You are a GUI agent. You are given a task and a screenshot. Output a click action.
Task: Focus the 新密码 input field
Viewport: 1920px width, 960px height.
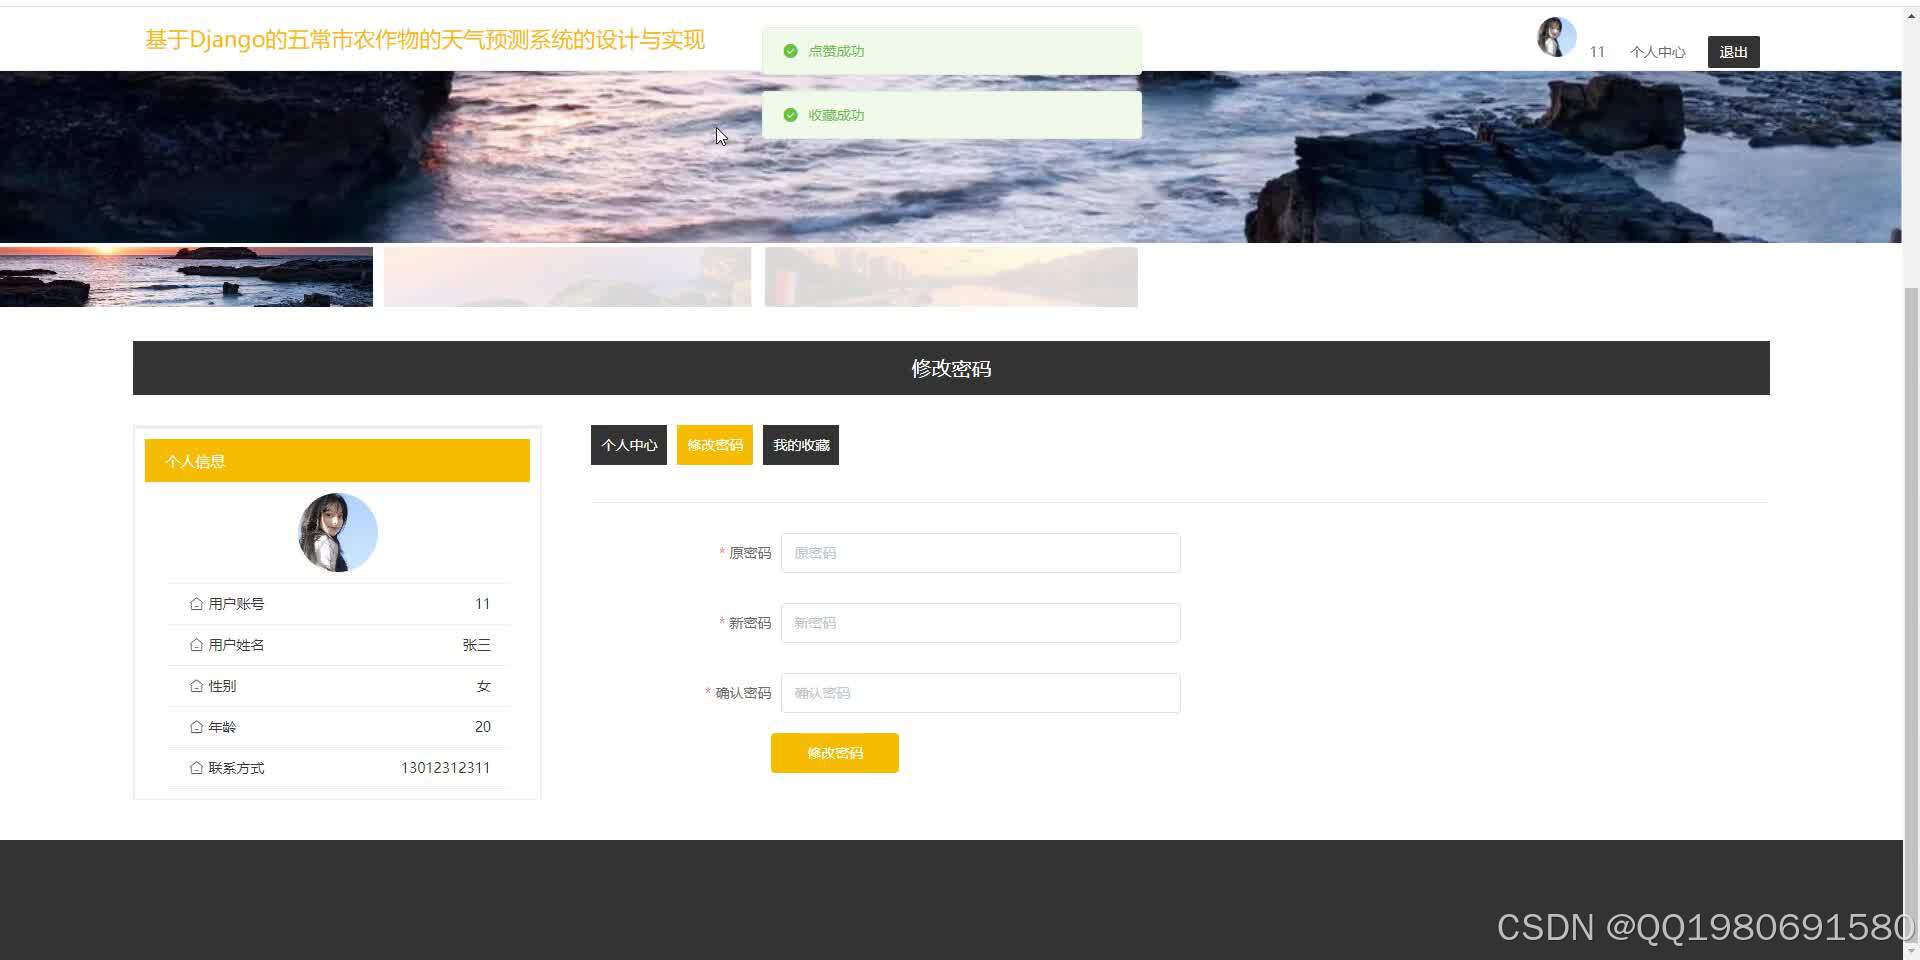[981, 623]
